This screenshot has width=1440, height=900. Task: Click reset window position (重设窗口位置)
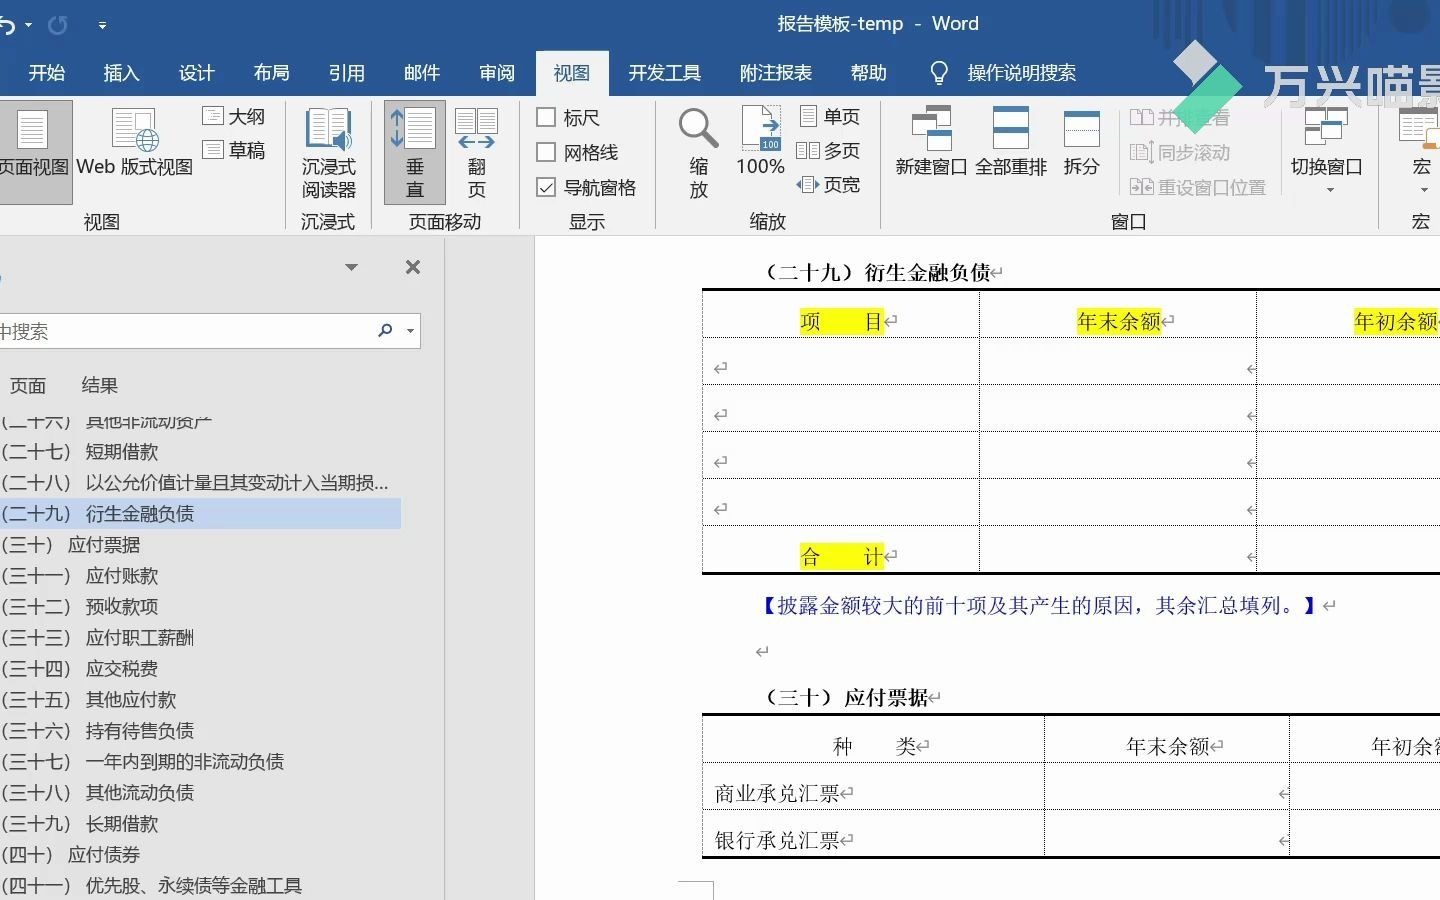(x=1198, y=187)
